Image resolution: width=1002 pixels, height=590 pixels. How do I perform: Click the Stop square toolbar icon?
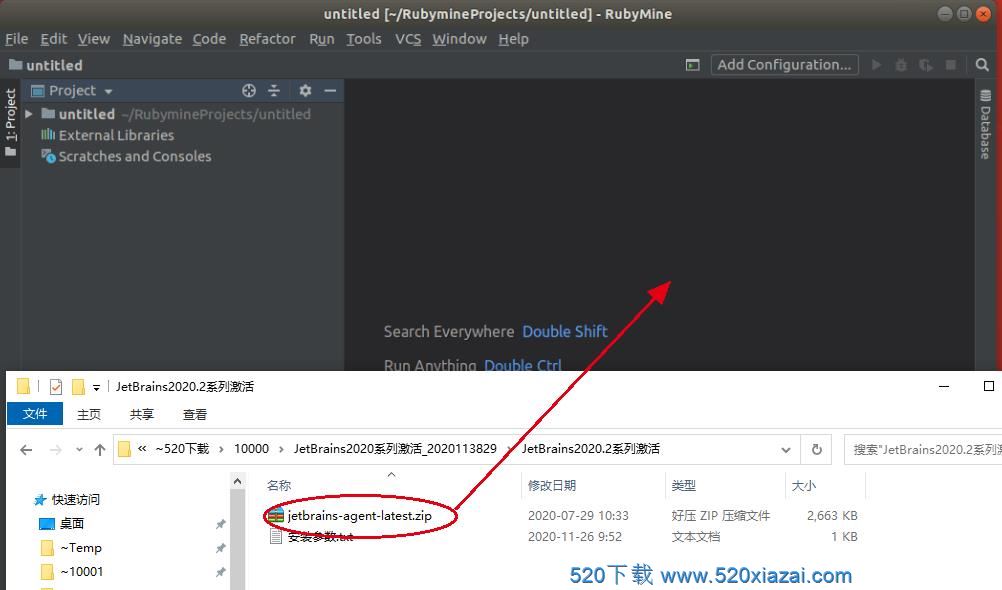click(951, 65)
